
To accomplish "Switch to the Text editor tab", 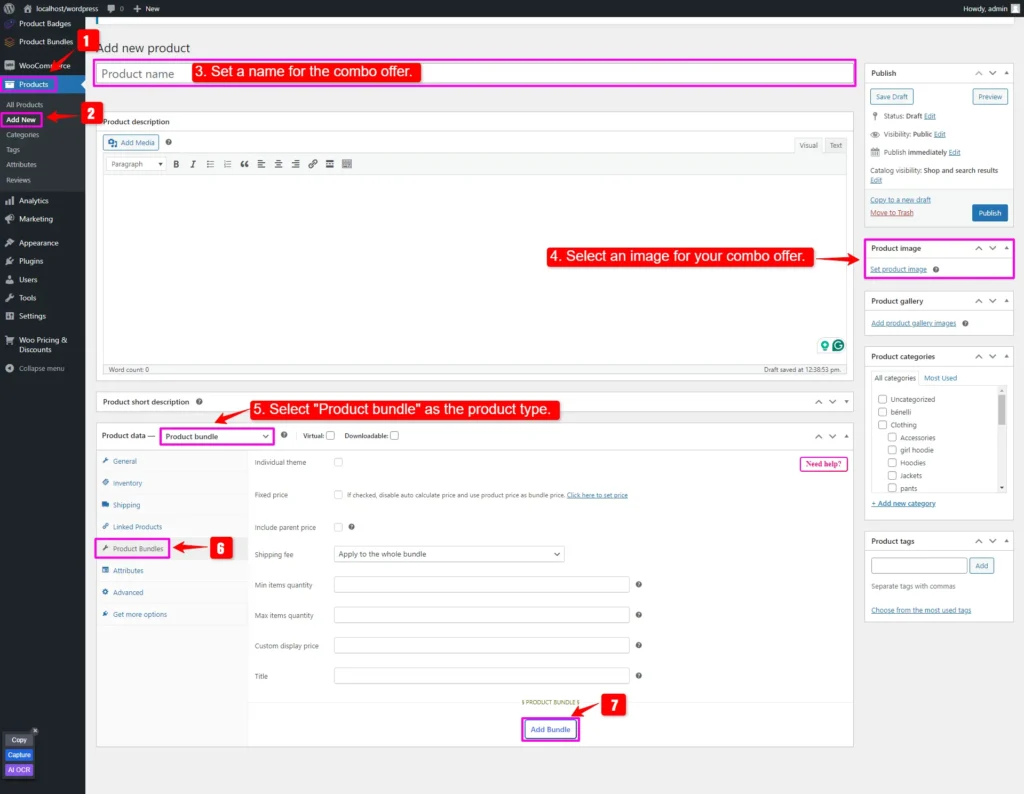I will (x=836, y=145).
